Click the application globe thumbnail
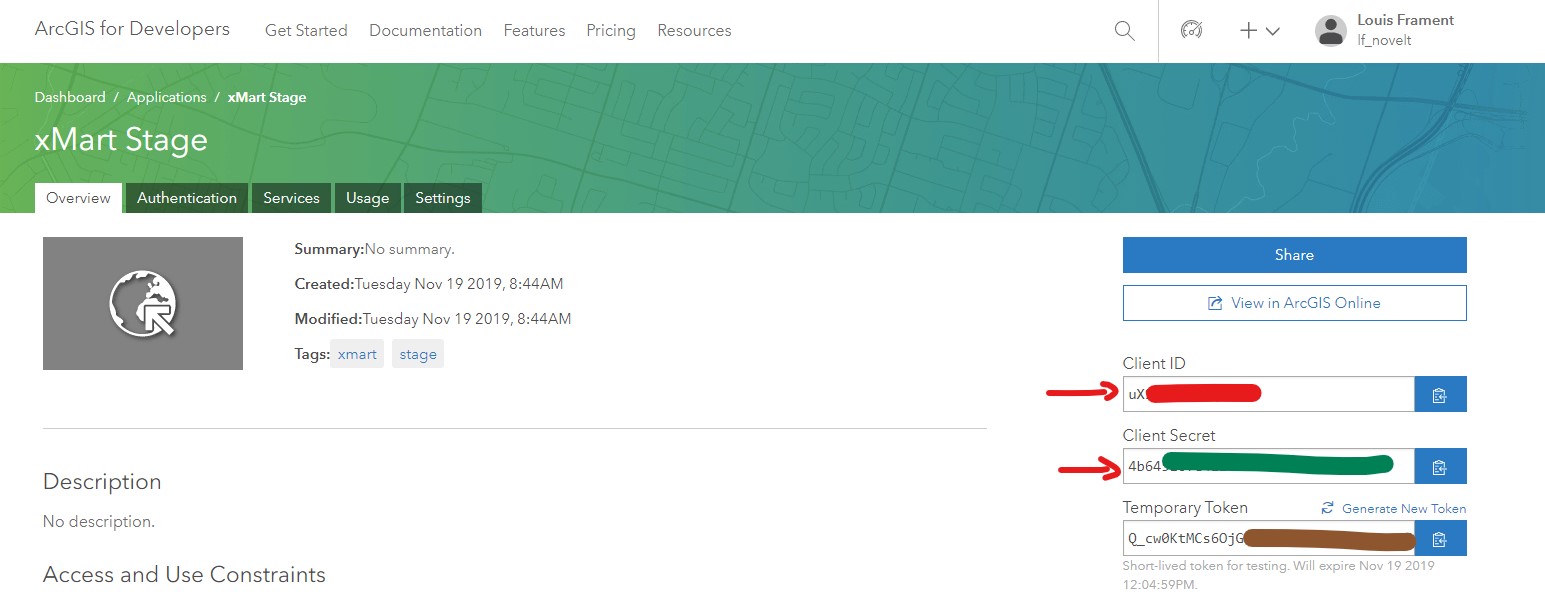The image size is (1545, 603). [143, 303]
